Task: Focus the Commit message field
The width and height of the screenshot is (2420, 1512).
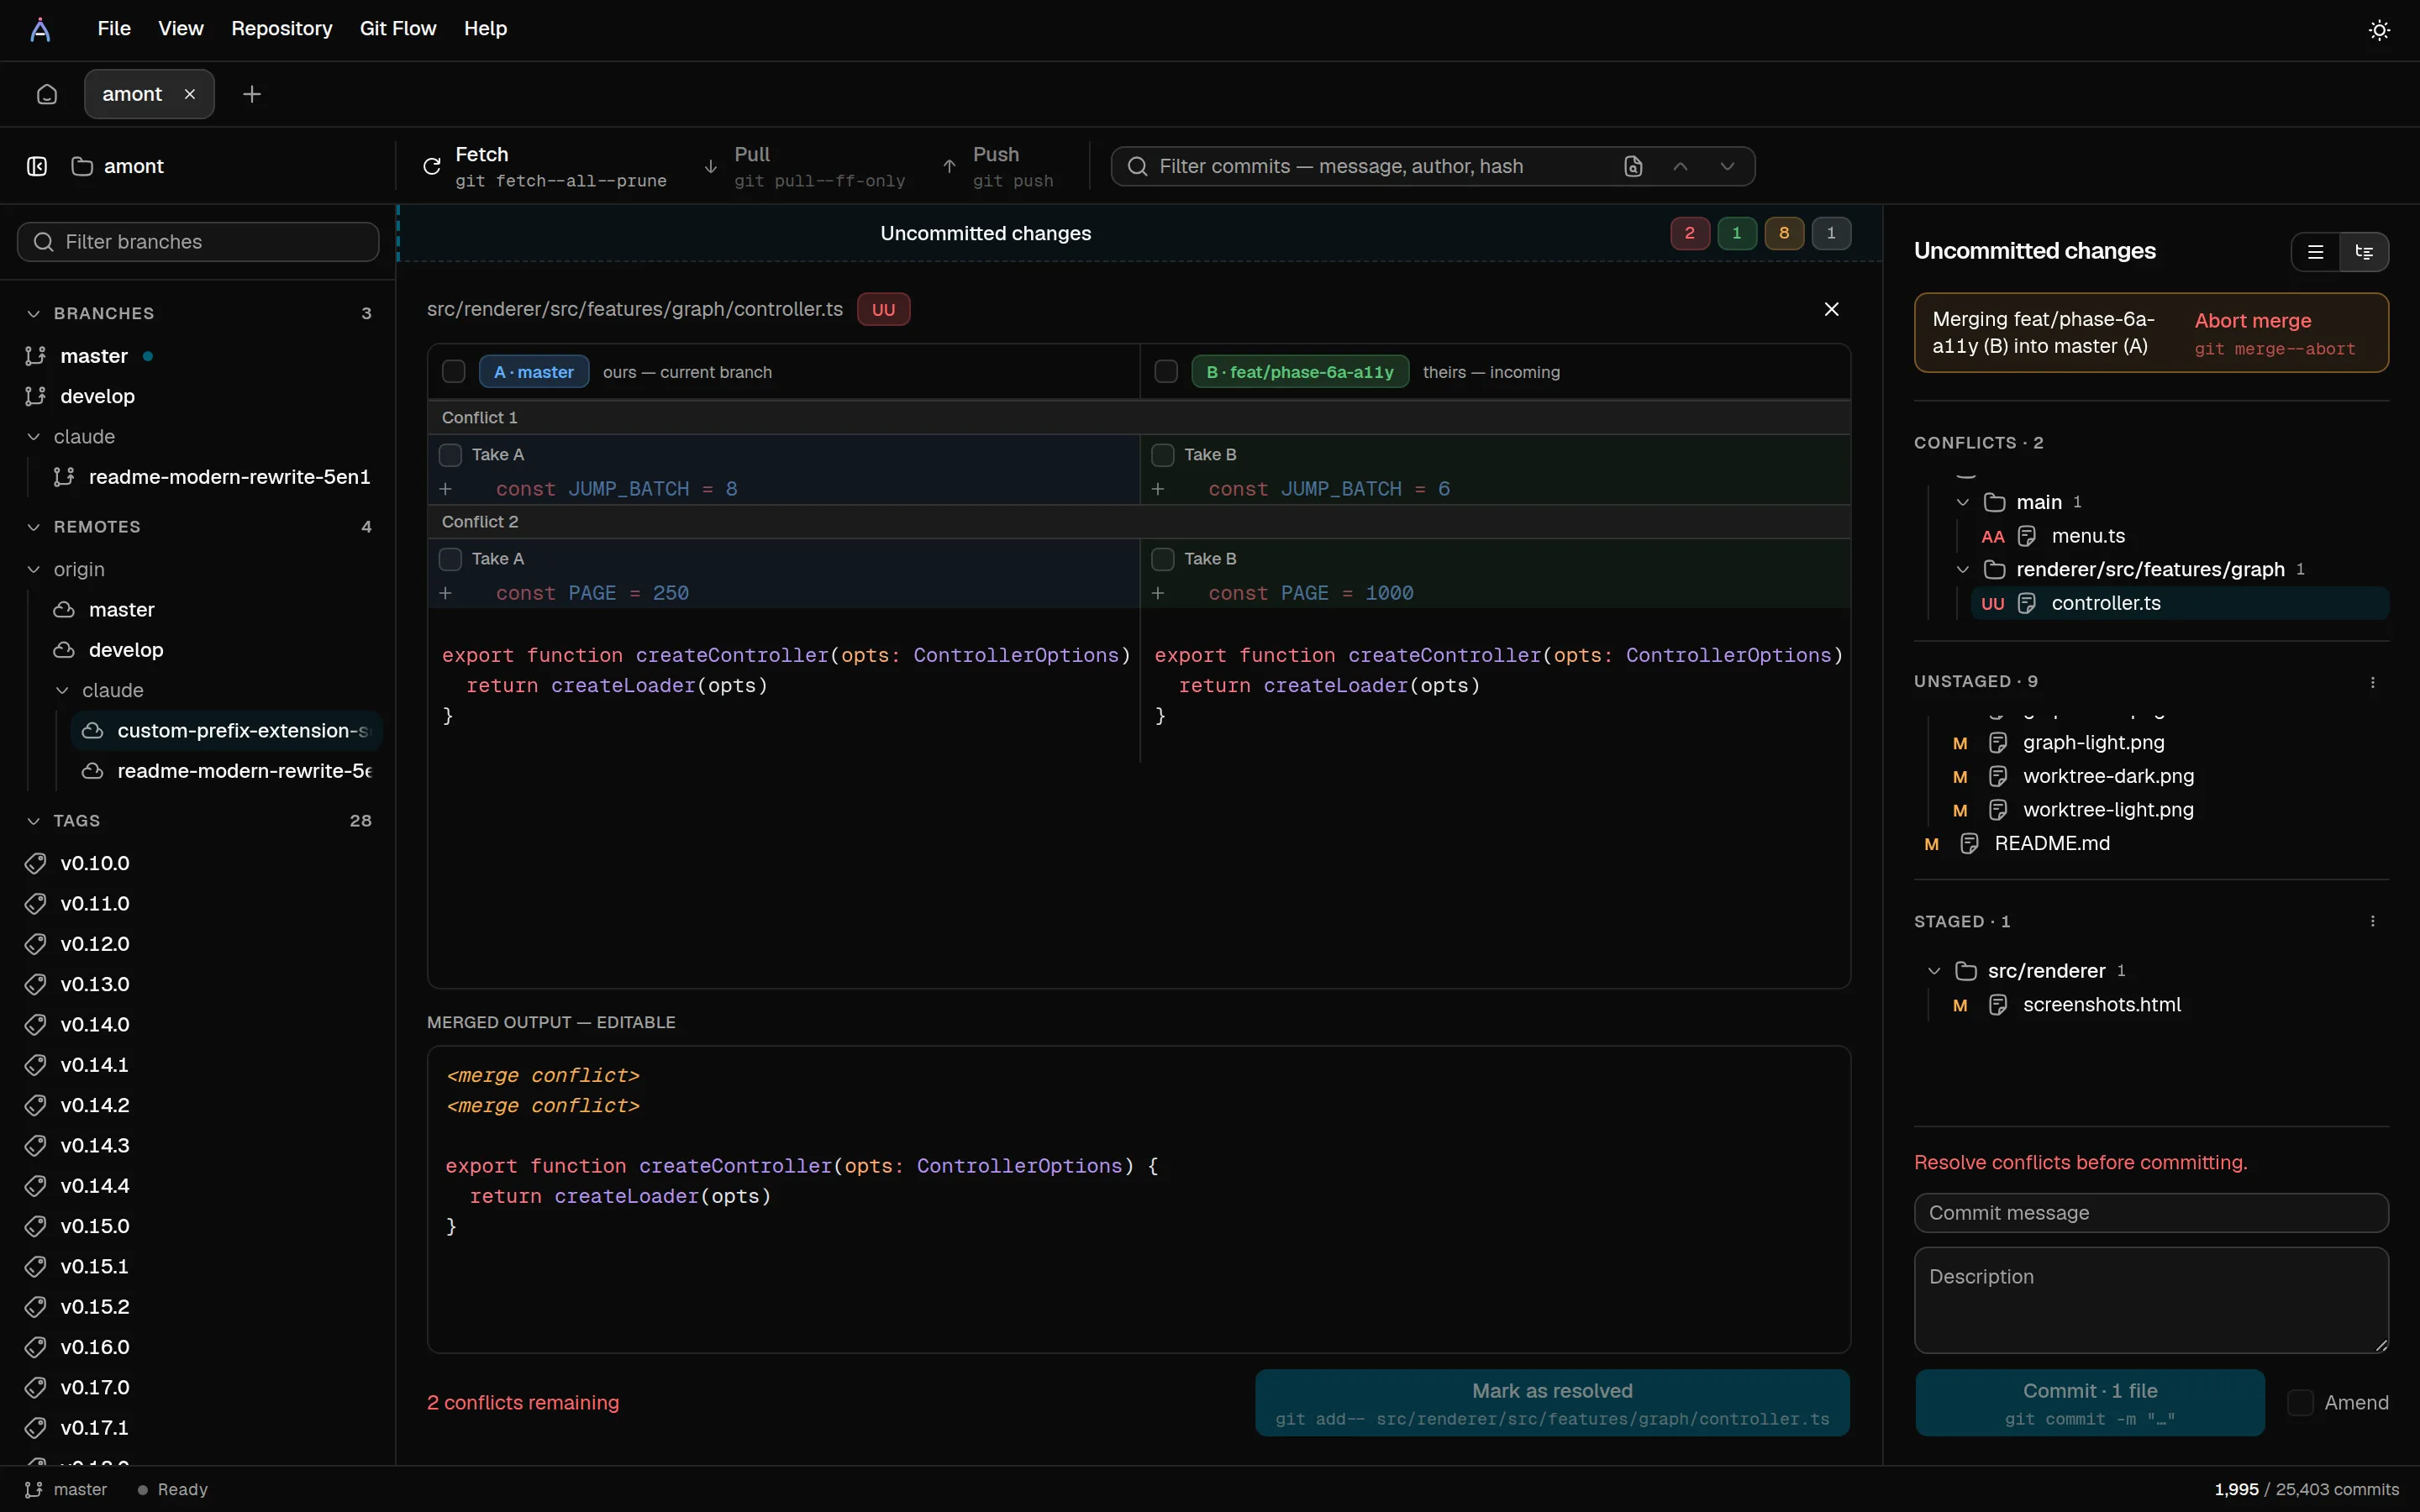Action: (x=2151, y=1213)
